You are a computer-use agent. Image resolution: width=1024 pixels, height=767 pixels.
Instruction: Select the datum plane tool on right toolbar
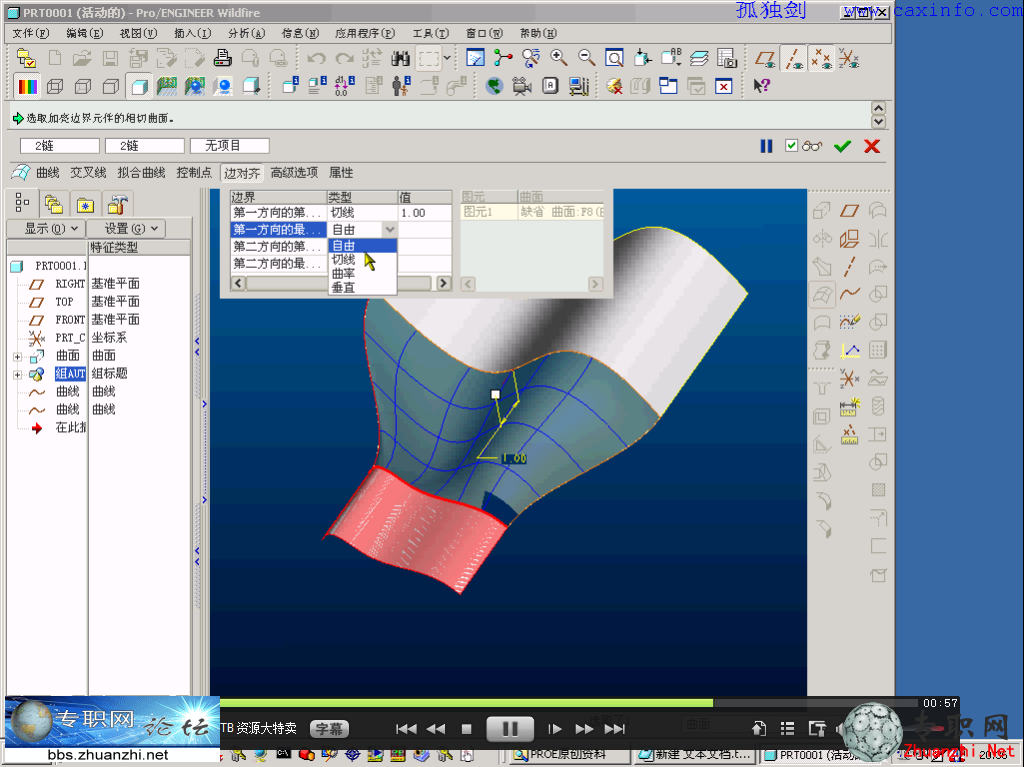849,210
